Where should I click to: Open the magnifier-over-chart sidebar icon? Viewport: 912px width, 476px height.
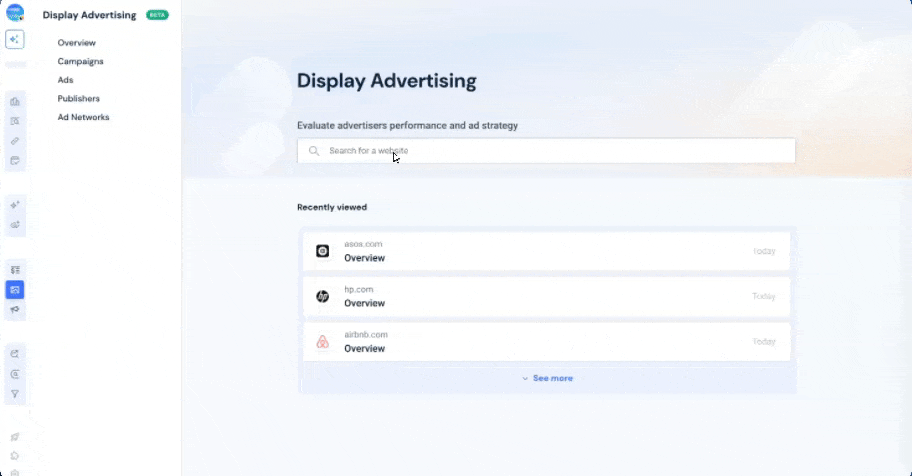[x=15, y=121]
